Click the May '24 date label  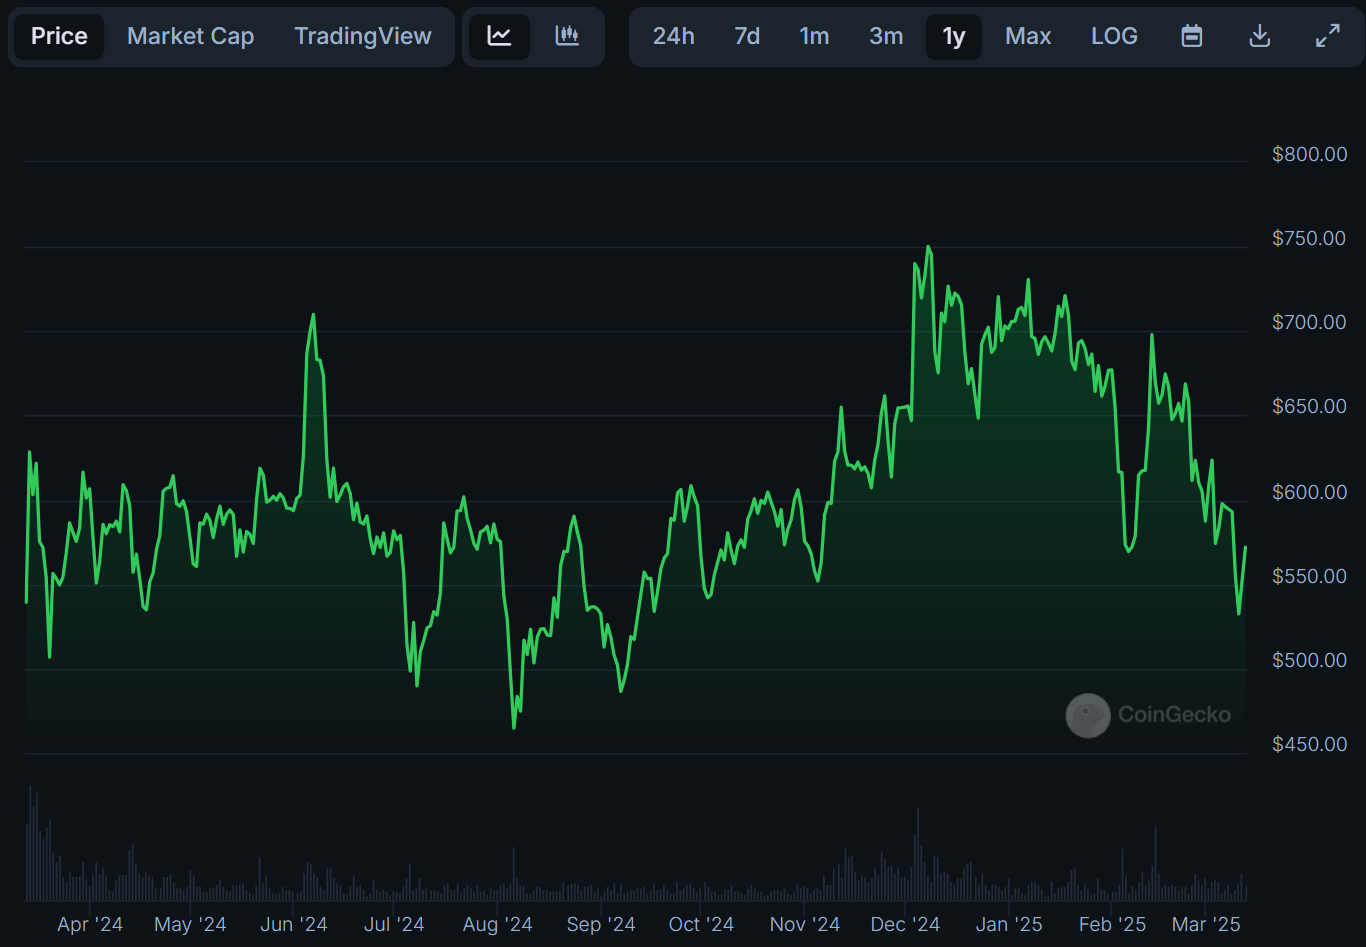click(190, 924)
